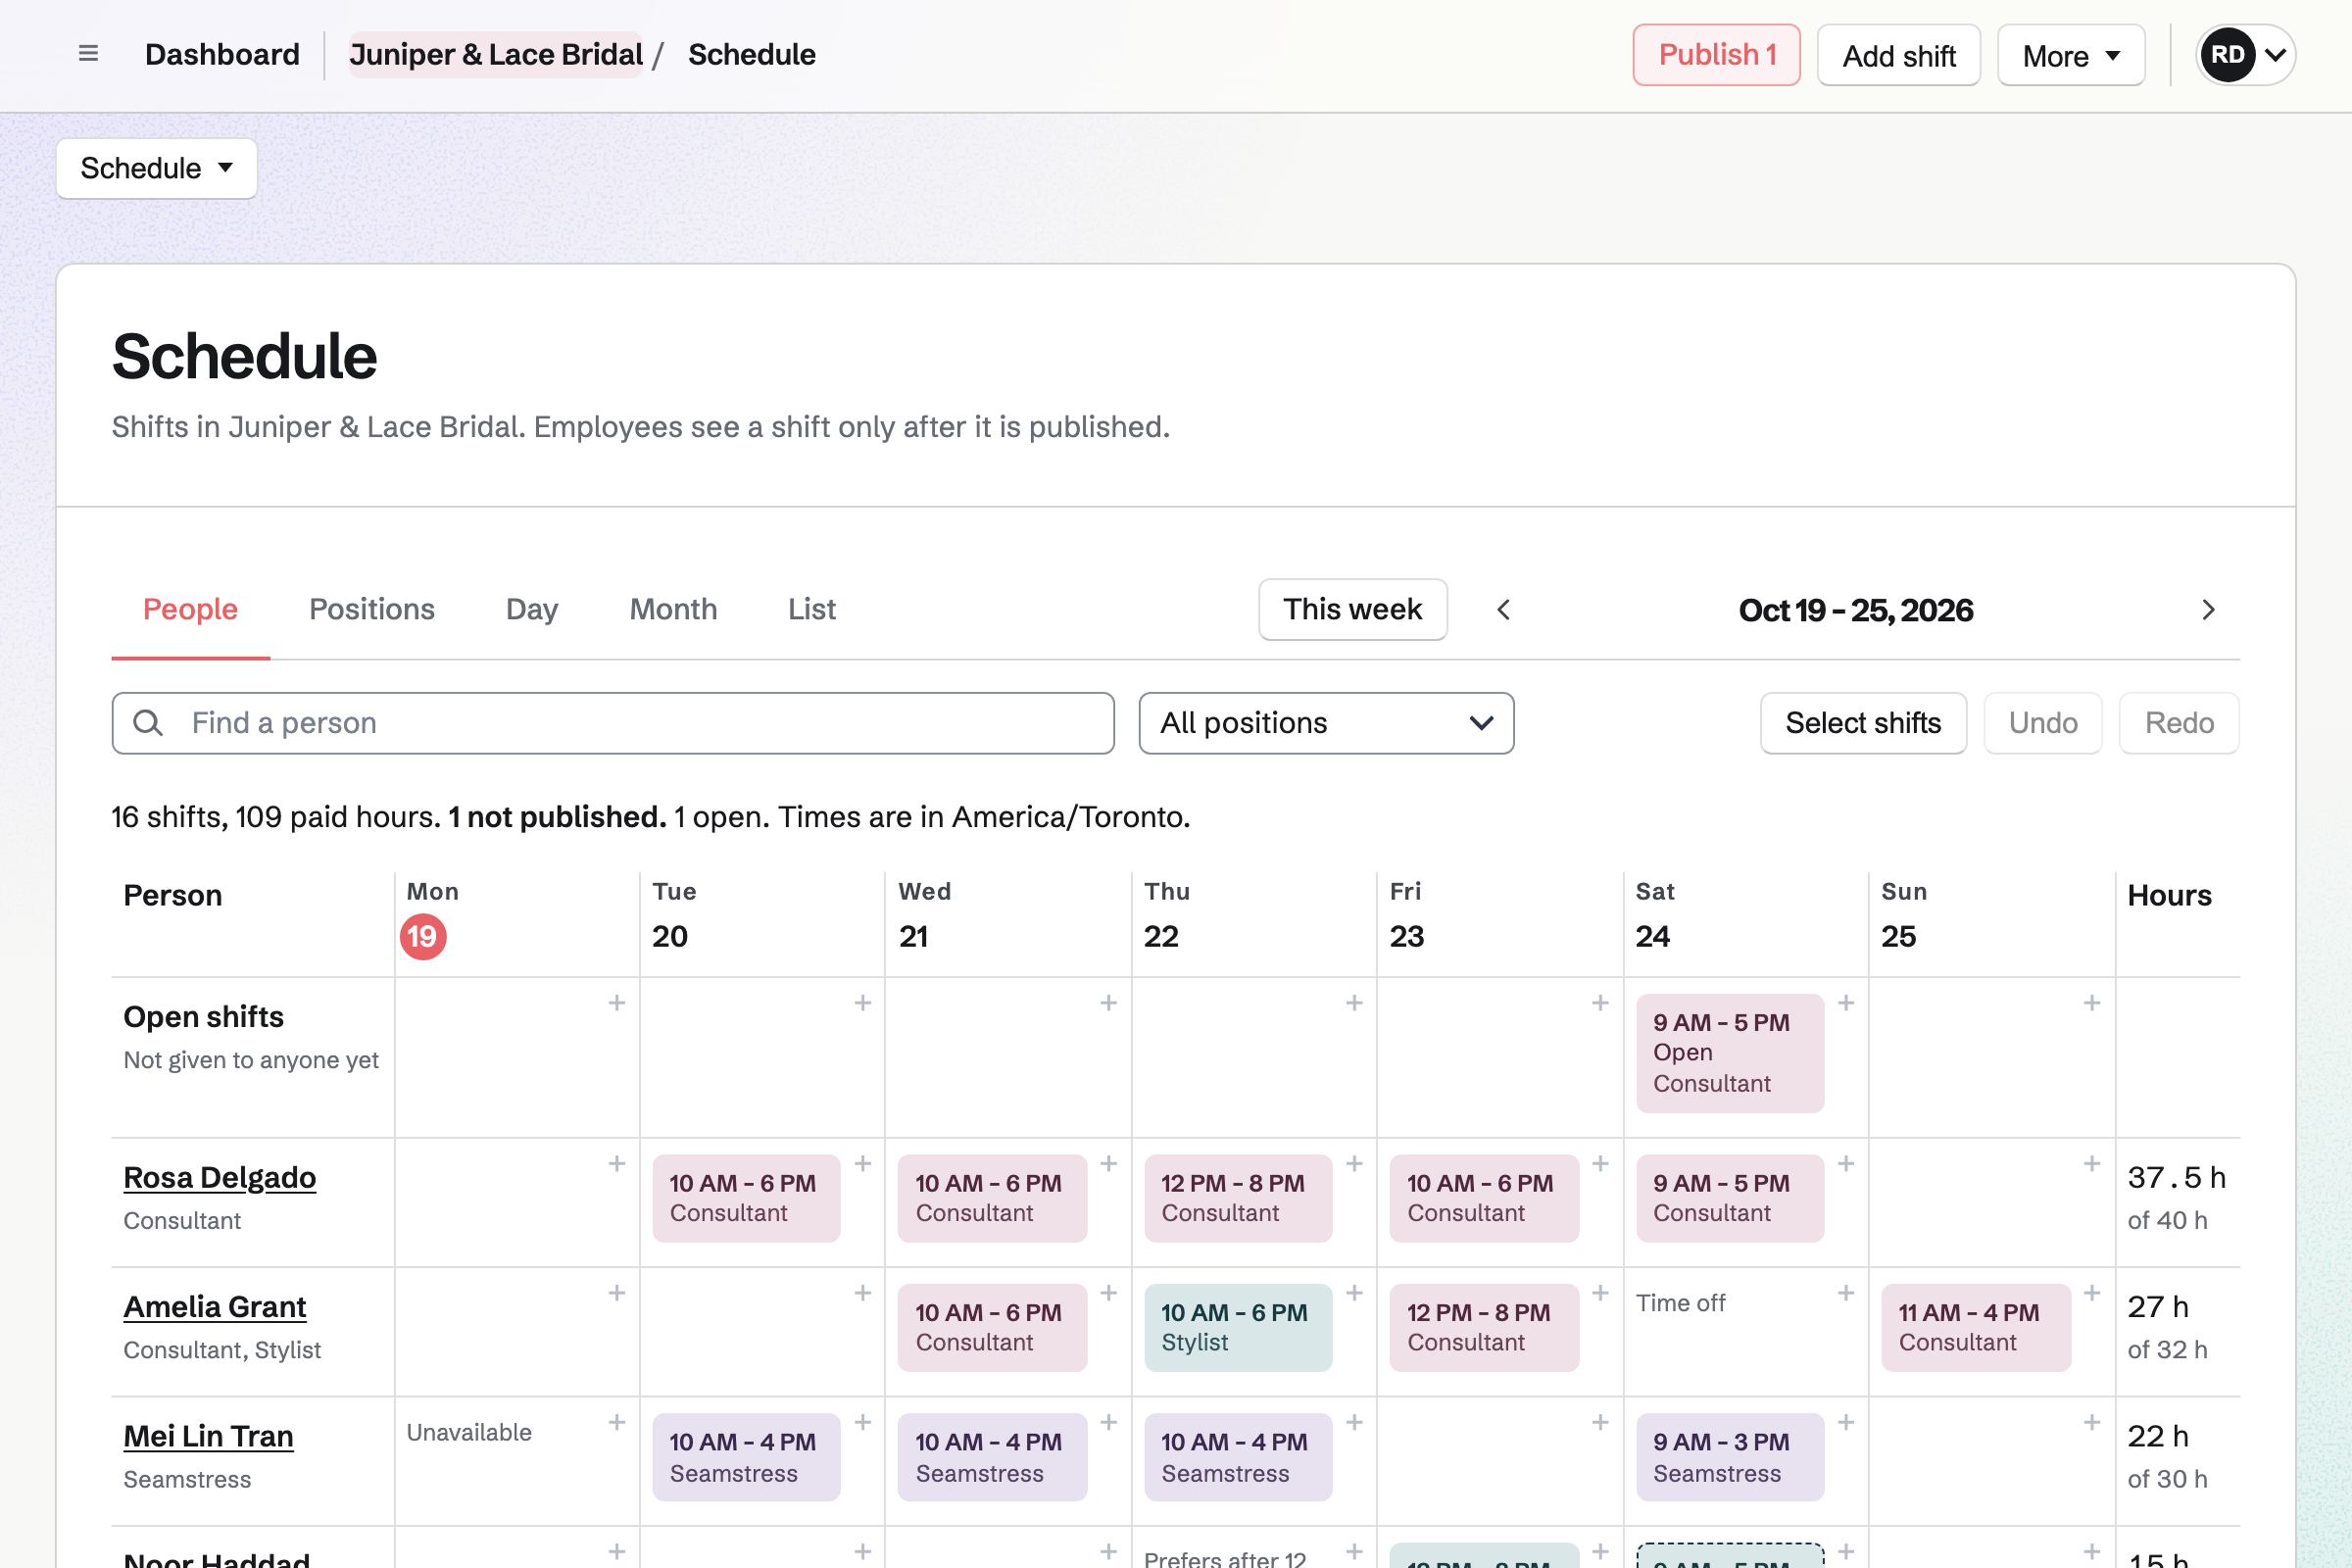The image size is (2352, 1568).
Task: Add shift for Amelia Grant on Saturday
Action: click(1846, 1293)
